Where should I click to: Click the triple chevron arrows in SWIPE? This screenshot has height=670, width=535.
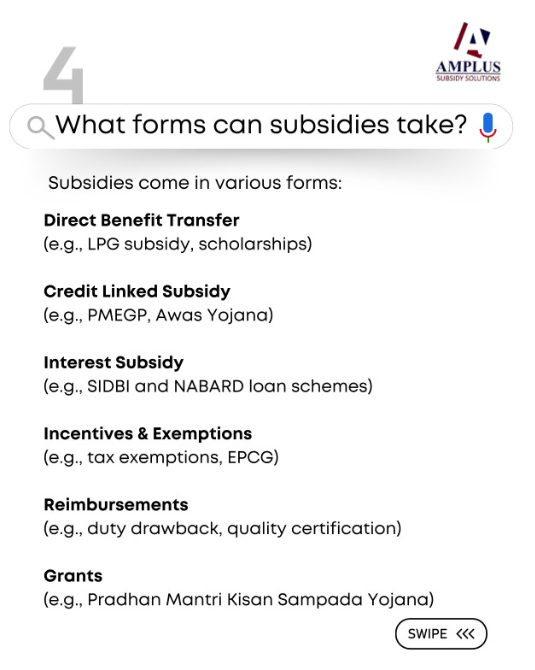tap(465, 634)
